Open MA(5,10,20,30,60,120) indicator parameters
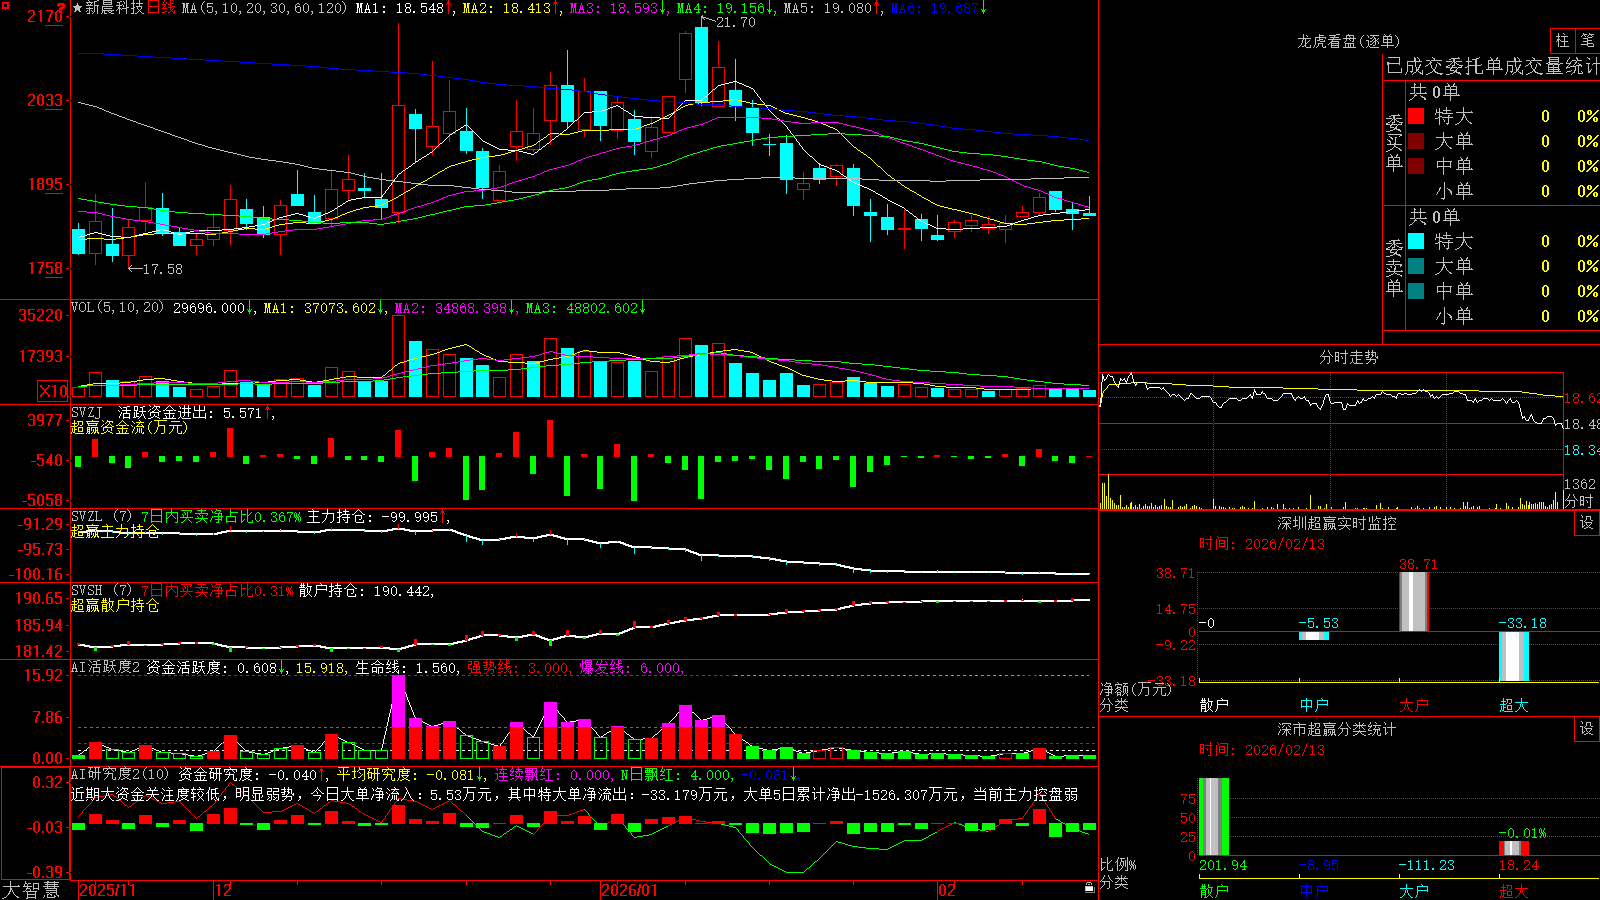Screen dimensions: 1600x900 point(265,8)
